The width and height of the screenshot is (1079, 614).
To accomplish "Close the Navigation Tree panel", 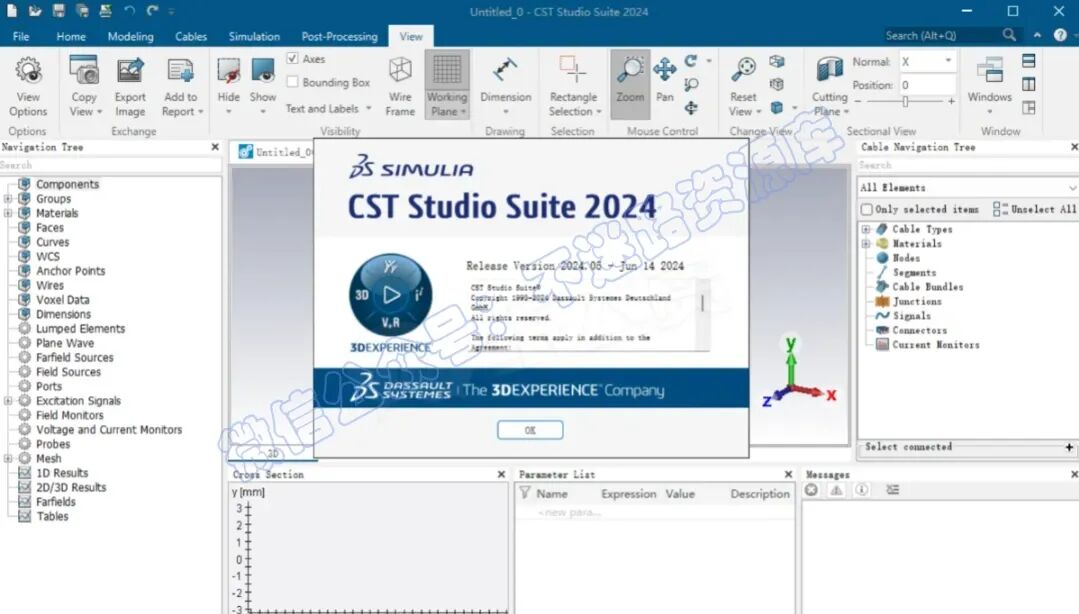I will pyautogui.click(x=215, y=147).
